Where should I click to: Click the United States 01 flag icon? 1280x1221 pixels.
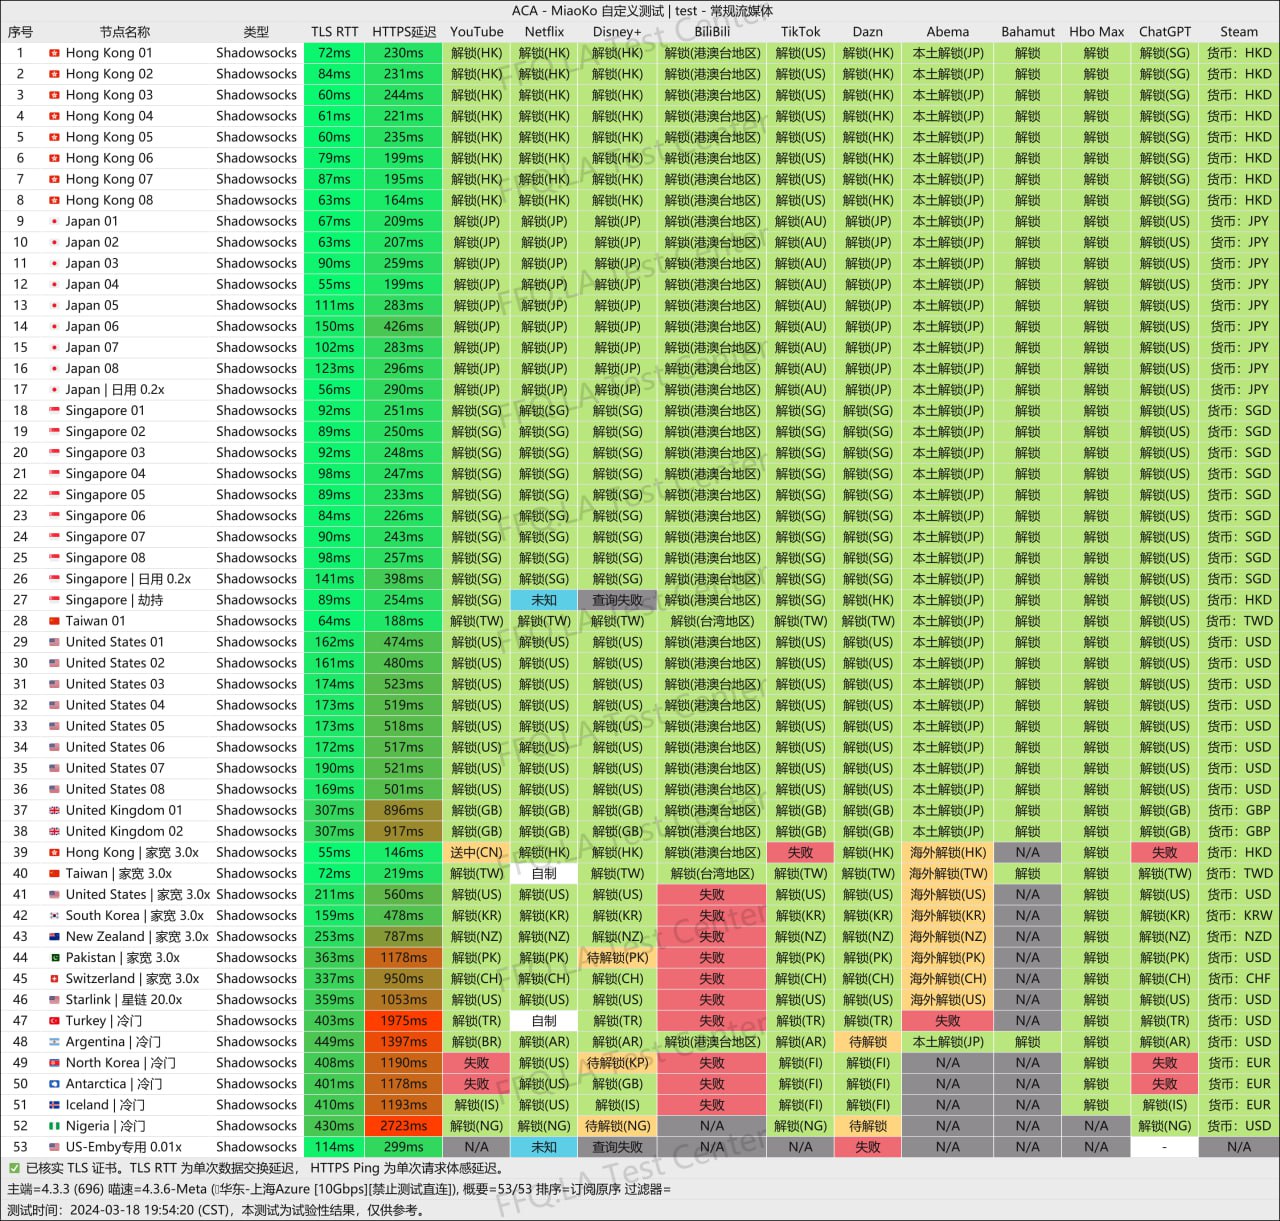tap(54, 642)
